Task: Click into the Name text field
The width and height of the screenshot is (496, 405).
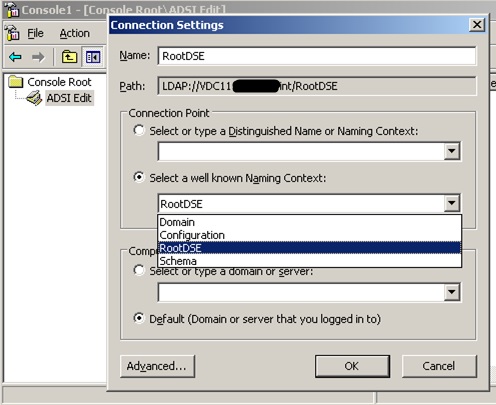Action: 317,56
